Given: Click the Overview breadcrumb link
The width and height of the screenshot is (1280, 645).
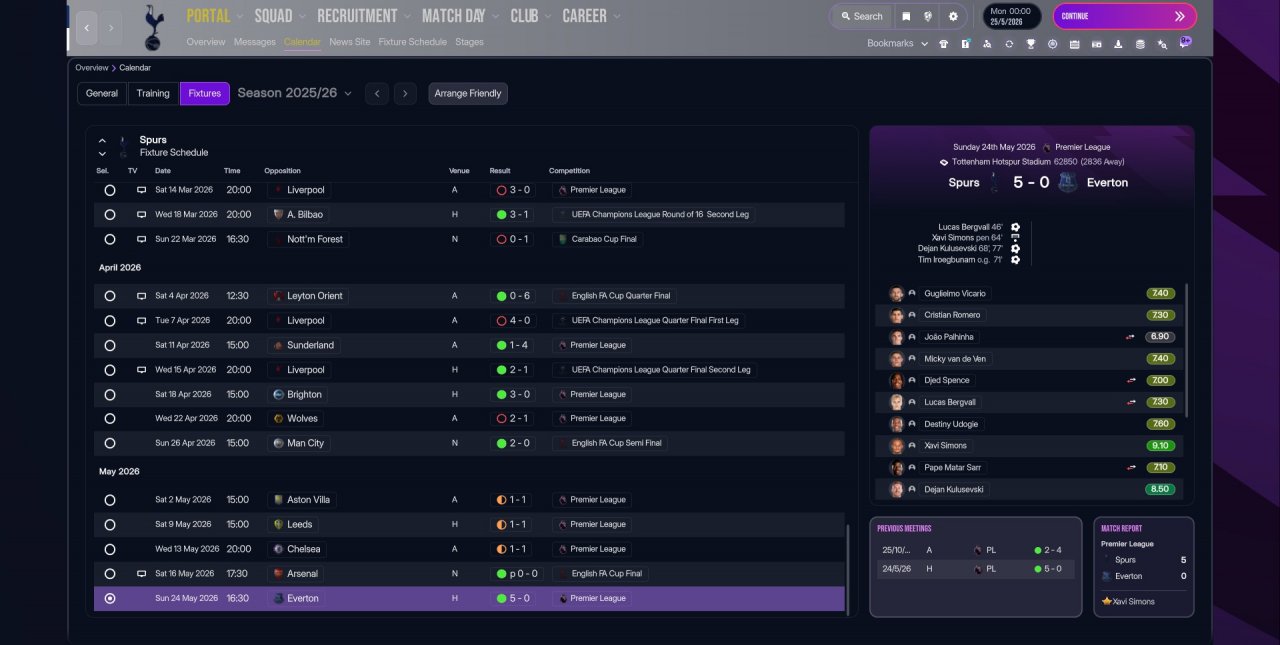Looking at the screenshot, I should (x=91, y=68).
